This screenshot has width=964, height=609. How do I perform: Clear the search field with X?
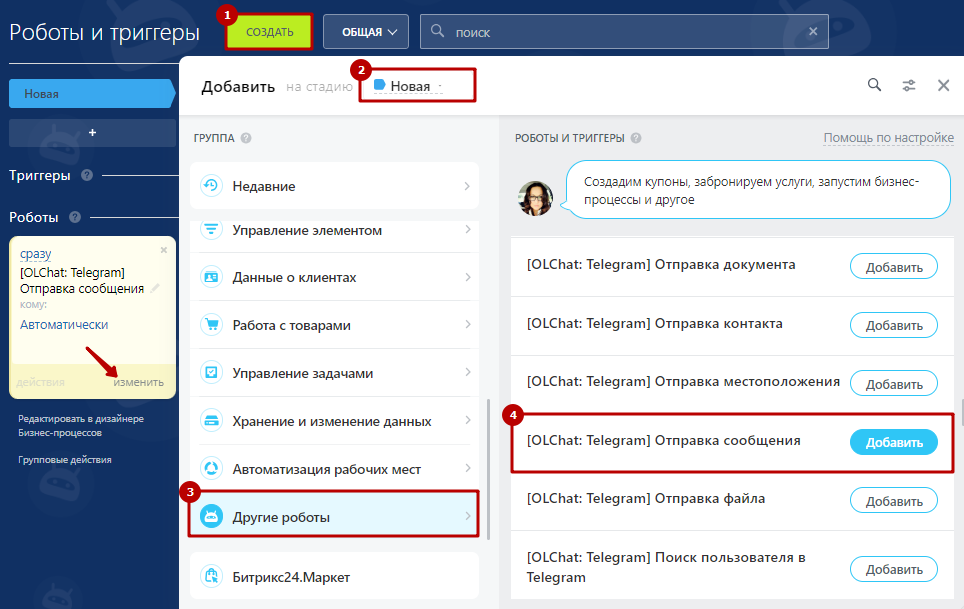click(813, 31)
